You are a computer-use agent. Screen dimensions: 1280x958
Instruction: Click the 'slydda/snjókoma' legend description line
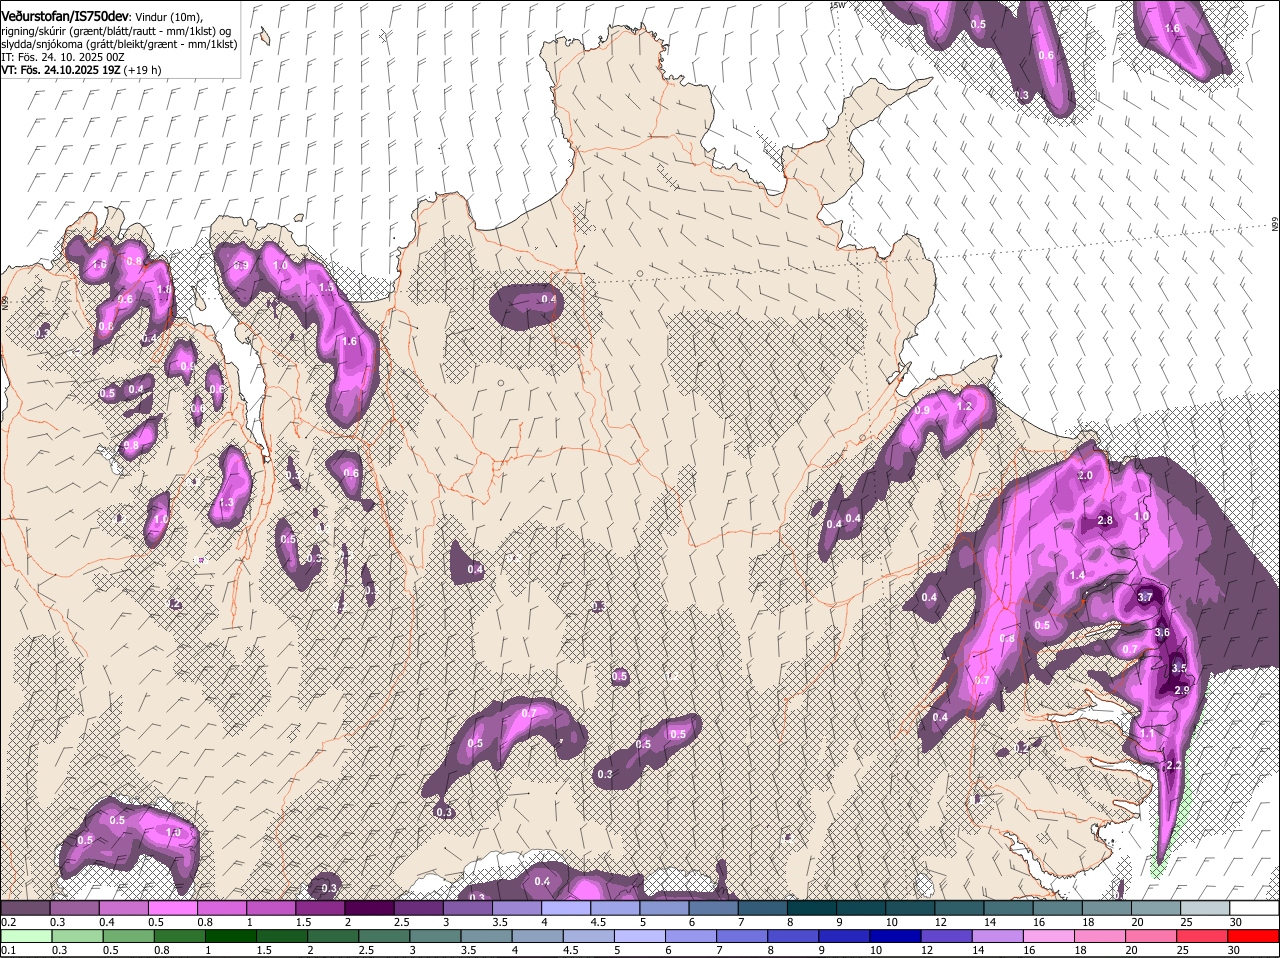119,44
